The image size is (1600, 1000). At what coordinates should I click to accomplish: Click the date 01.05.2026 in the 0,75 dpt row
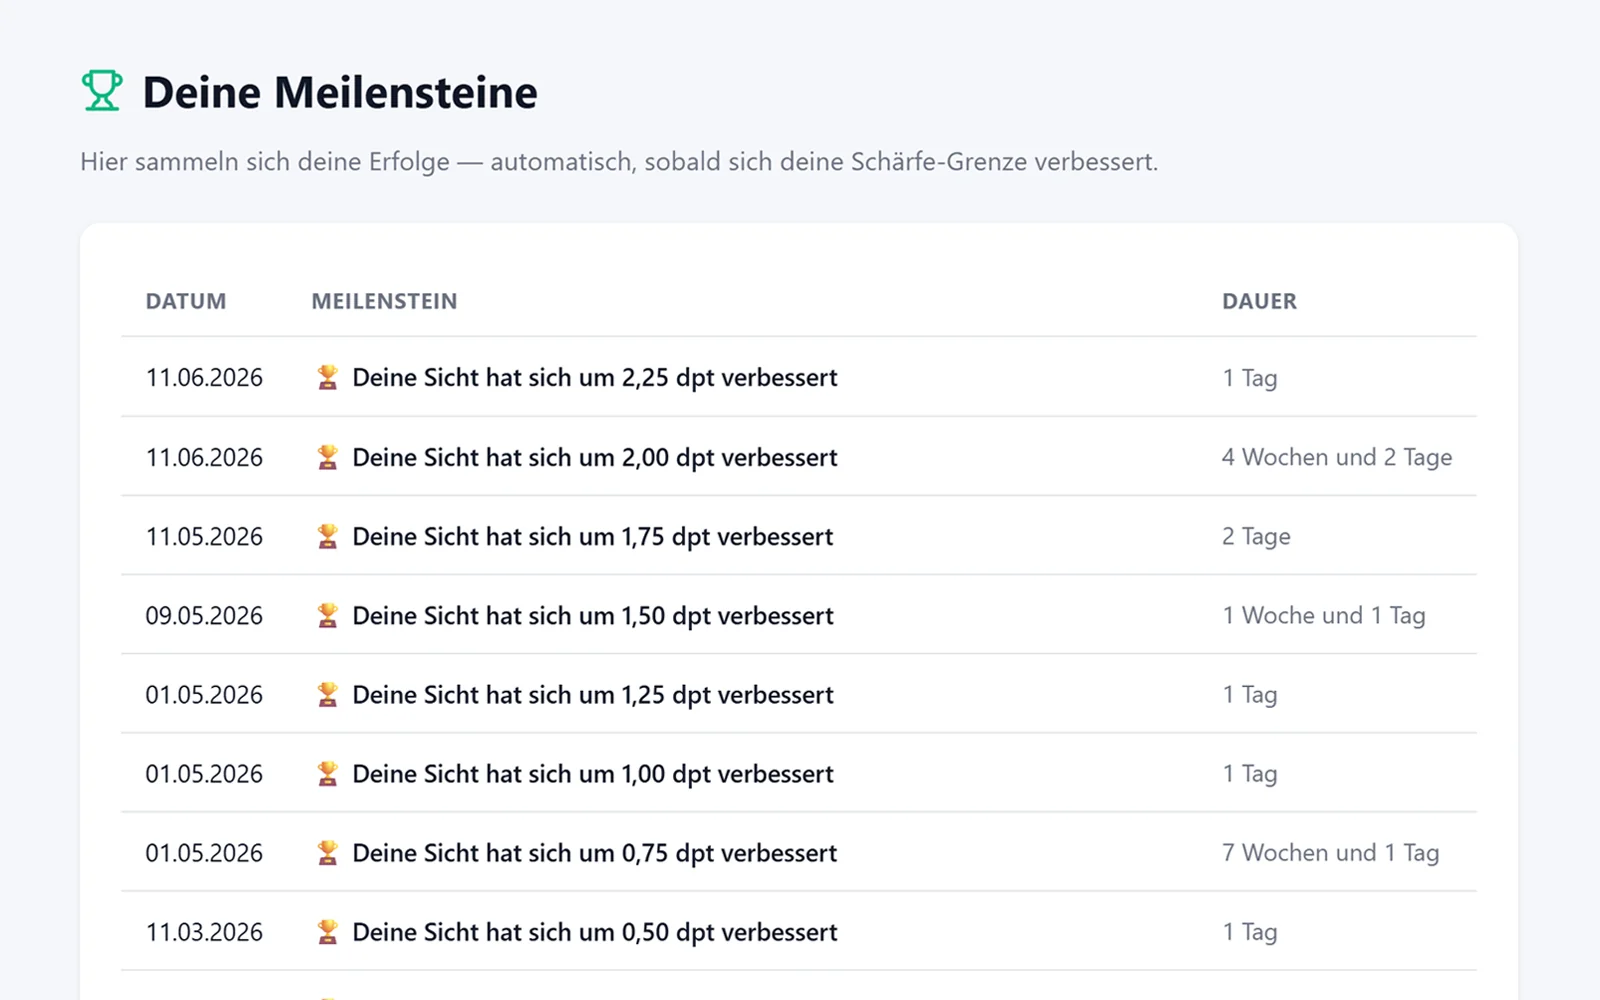204,853
